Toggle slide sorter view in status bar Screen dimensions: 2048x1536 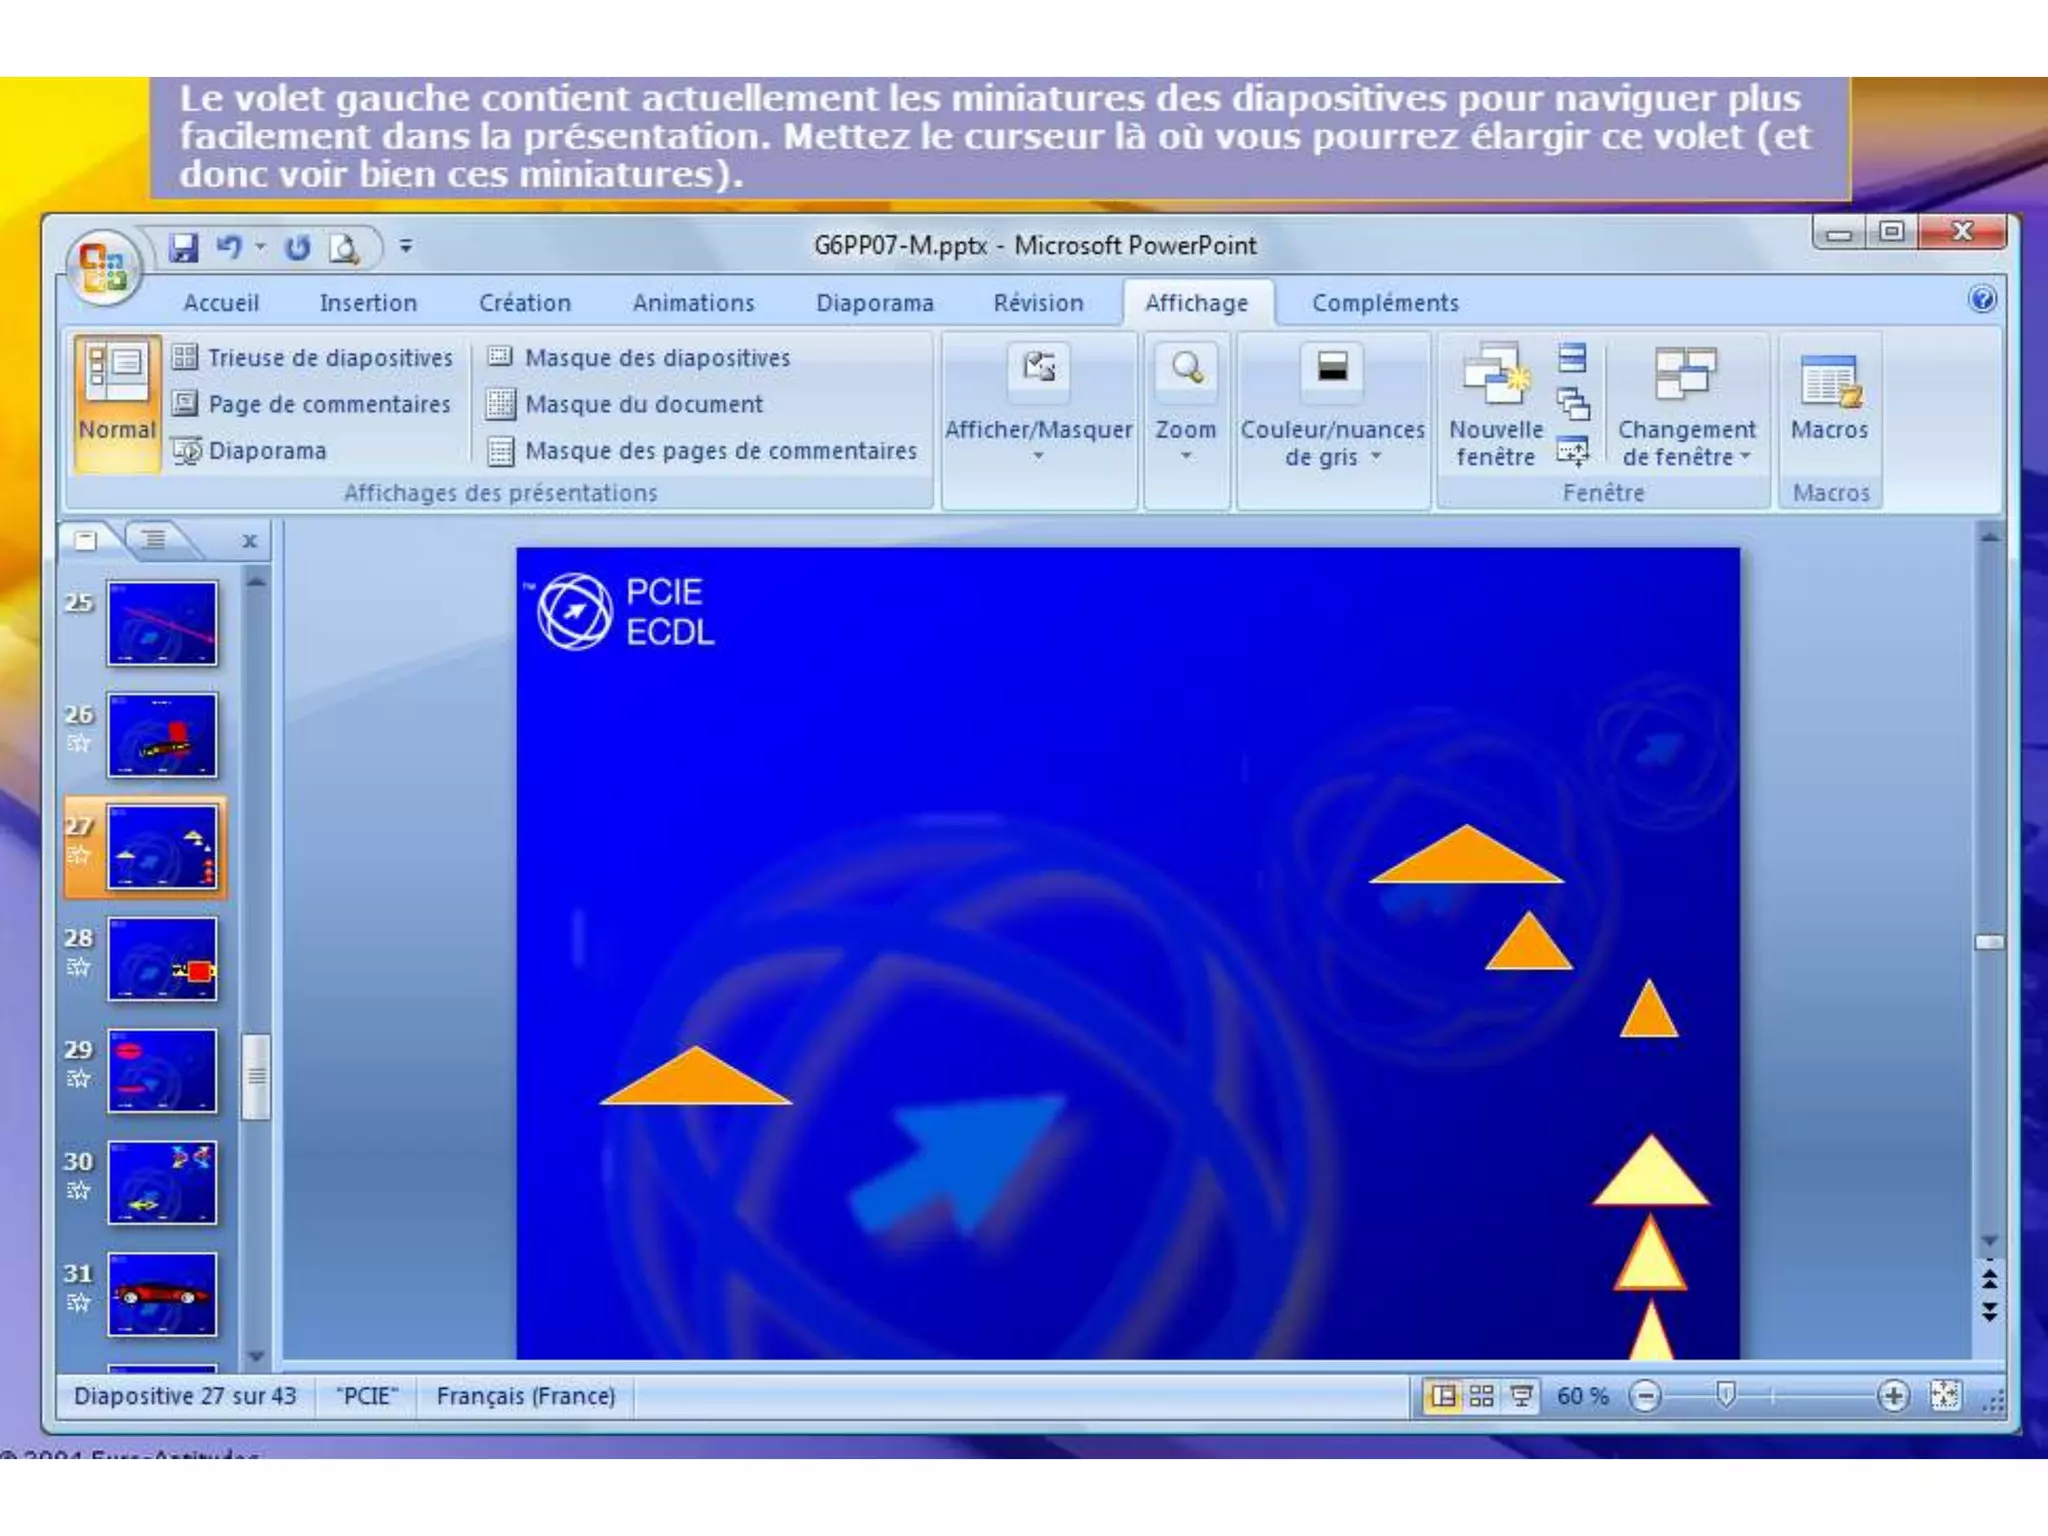coord(1482,1396)
